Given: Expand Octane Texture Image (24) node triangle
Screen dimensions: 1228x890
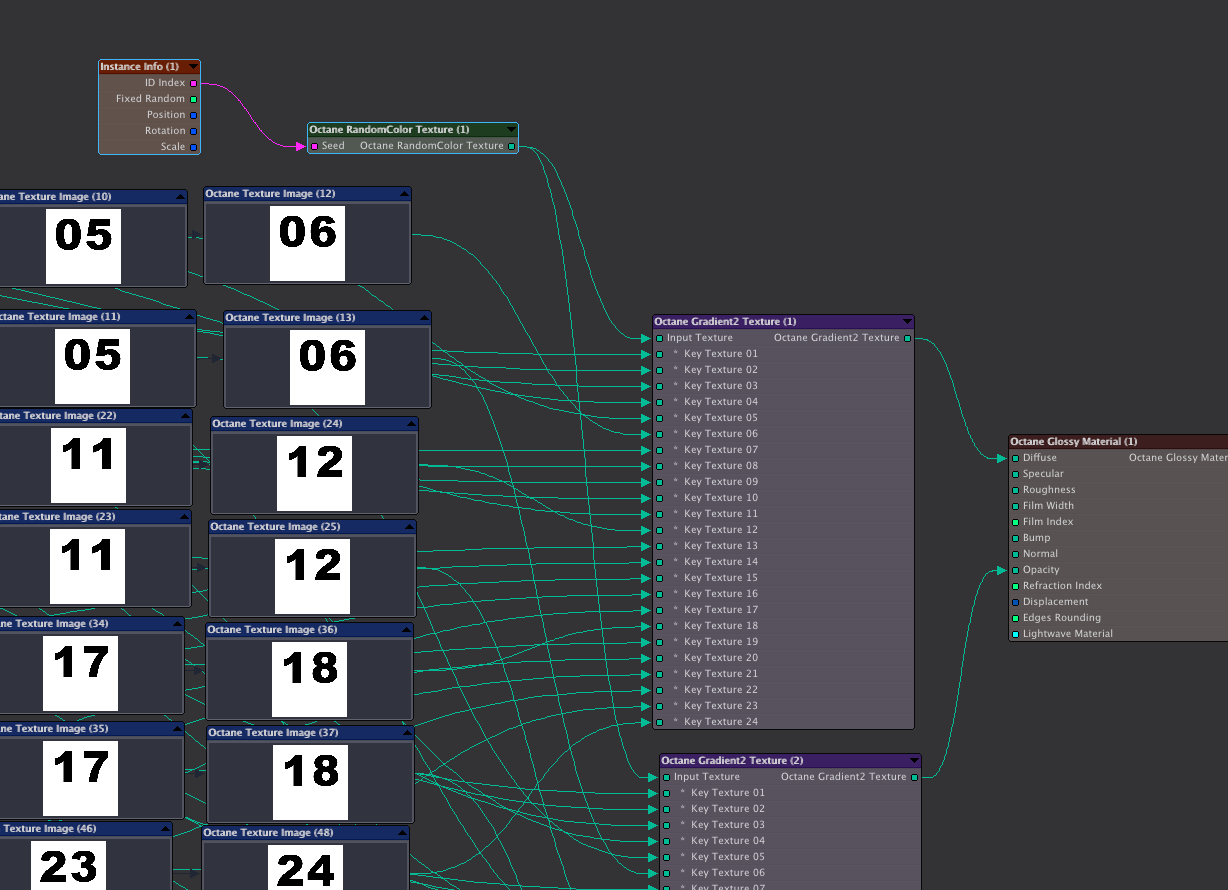Looking at the screenshot, I should click(411, 424).
